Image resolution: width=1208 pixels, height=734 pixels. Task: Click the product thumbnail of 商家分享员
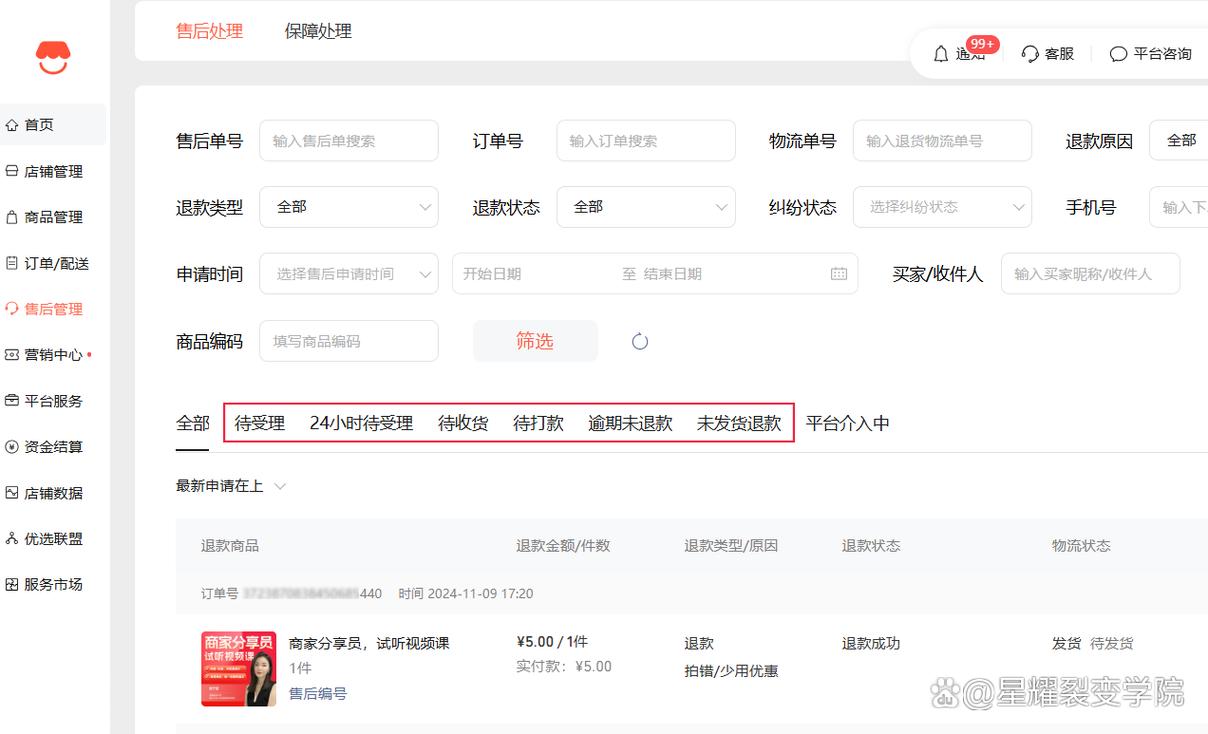pos(239,669)
